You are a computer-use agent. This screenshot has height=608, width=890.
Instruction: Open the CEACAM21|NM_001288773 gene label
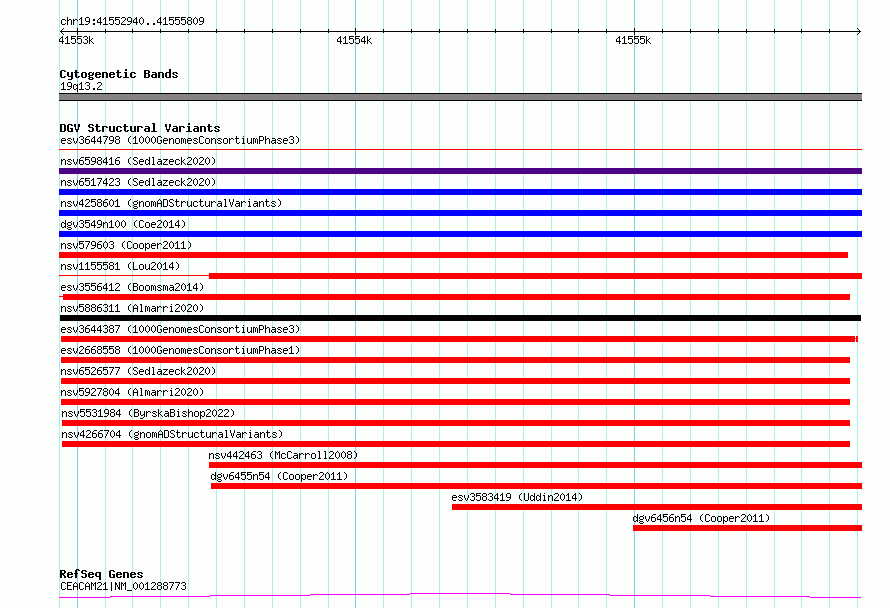pyautogui.click(x=123, y=586)
